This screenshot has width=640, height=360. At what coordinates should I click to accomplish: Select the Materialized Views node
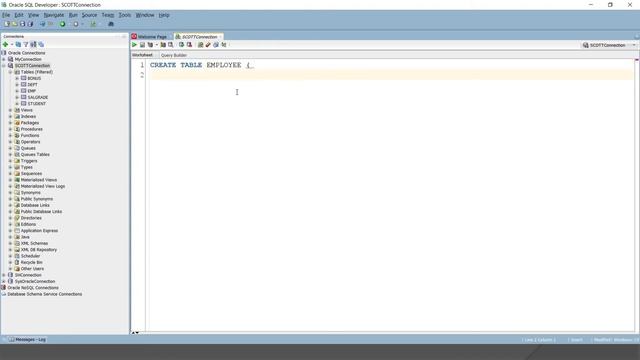[x=39, y=180]
